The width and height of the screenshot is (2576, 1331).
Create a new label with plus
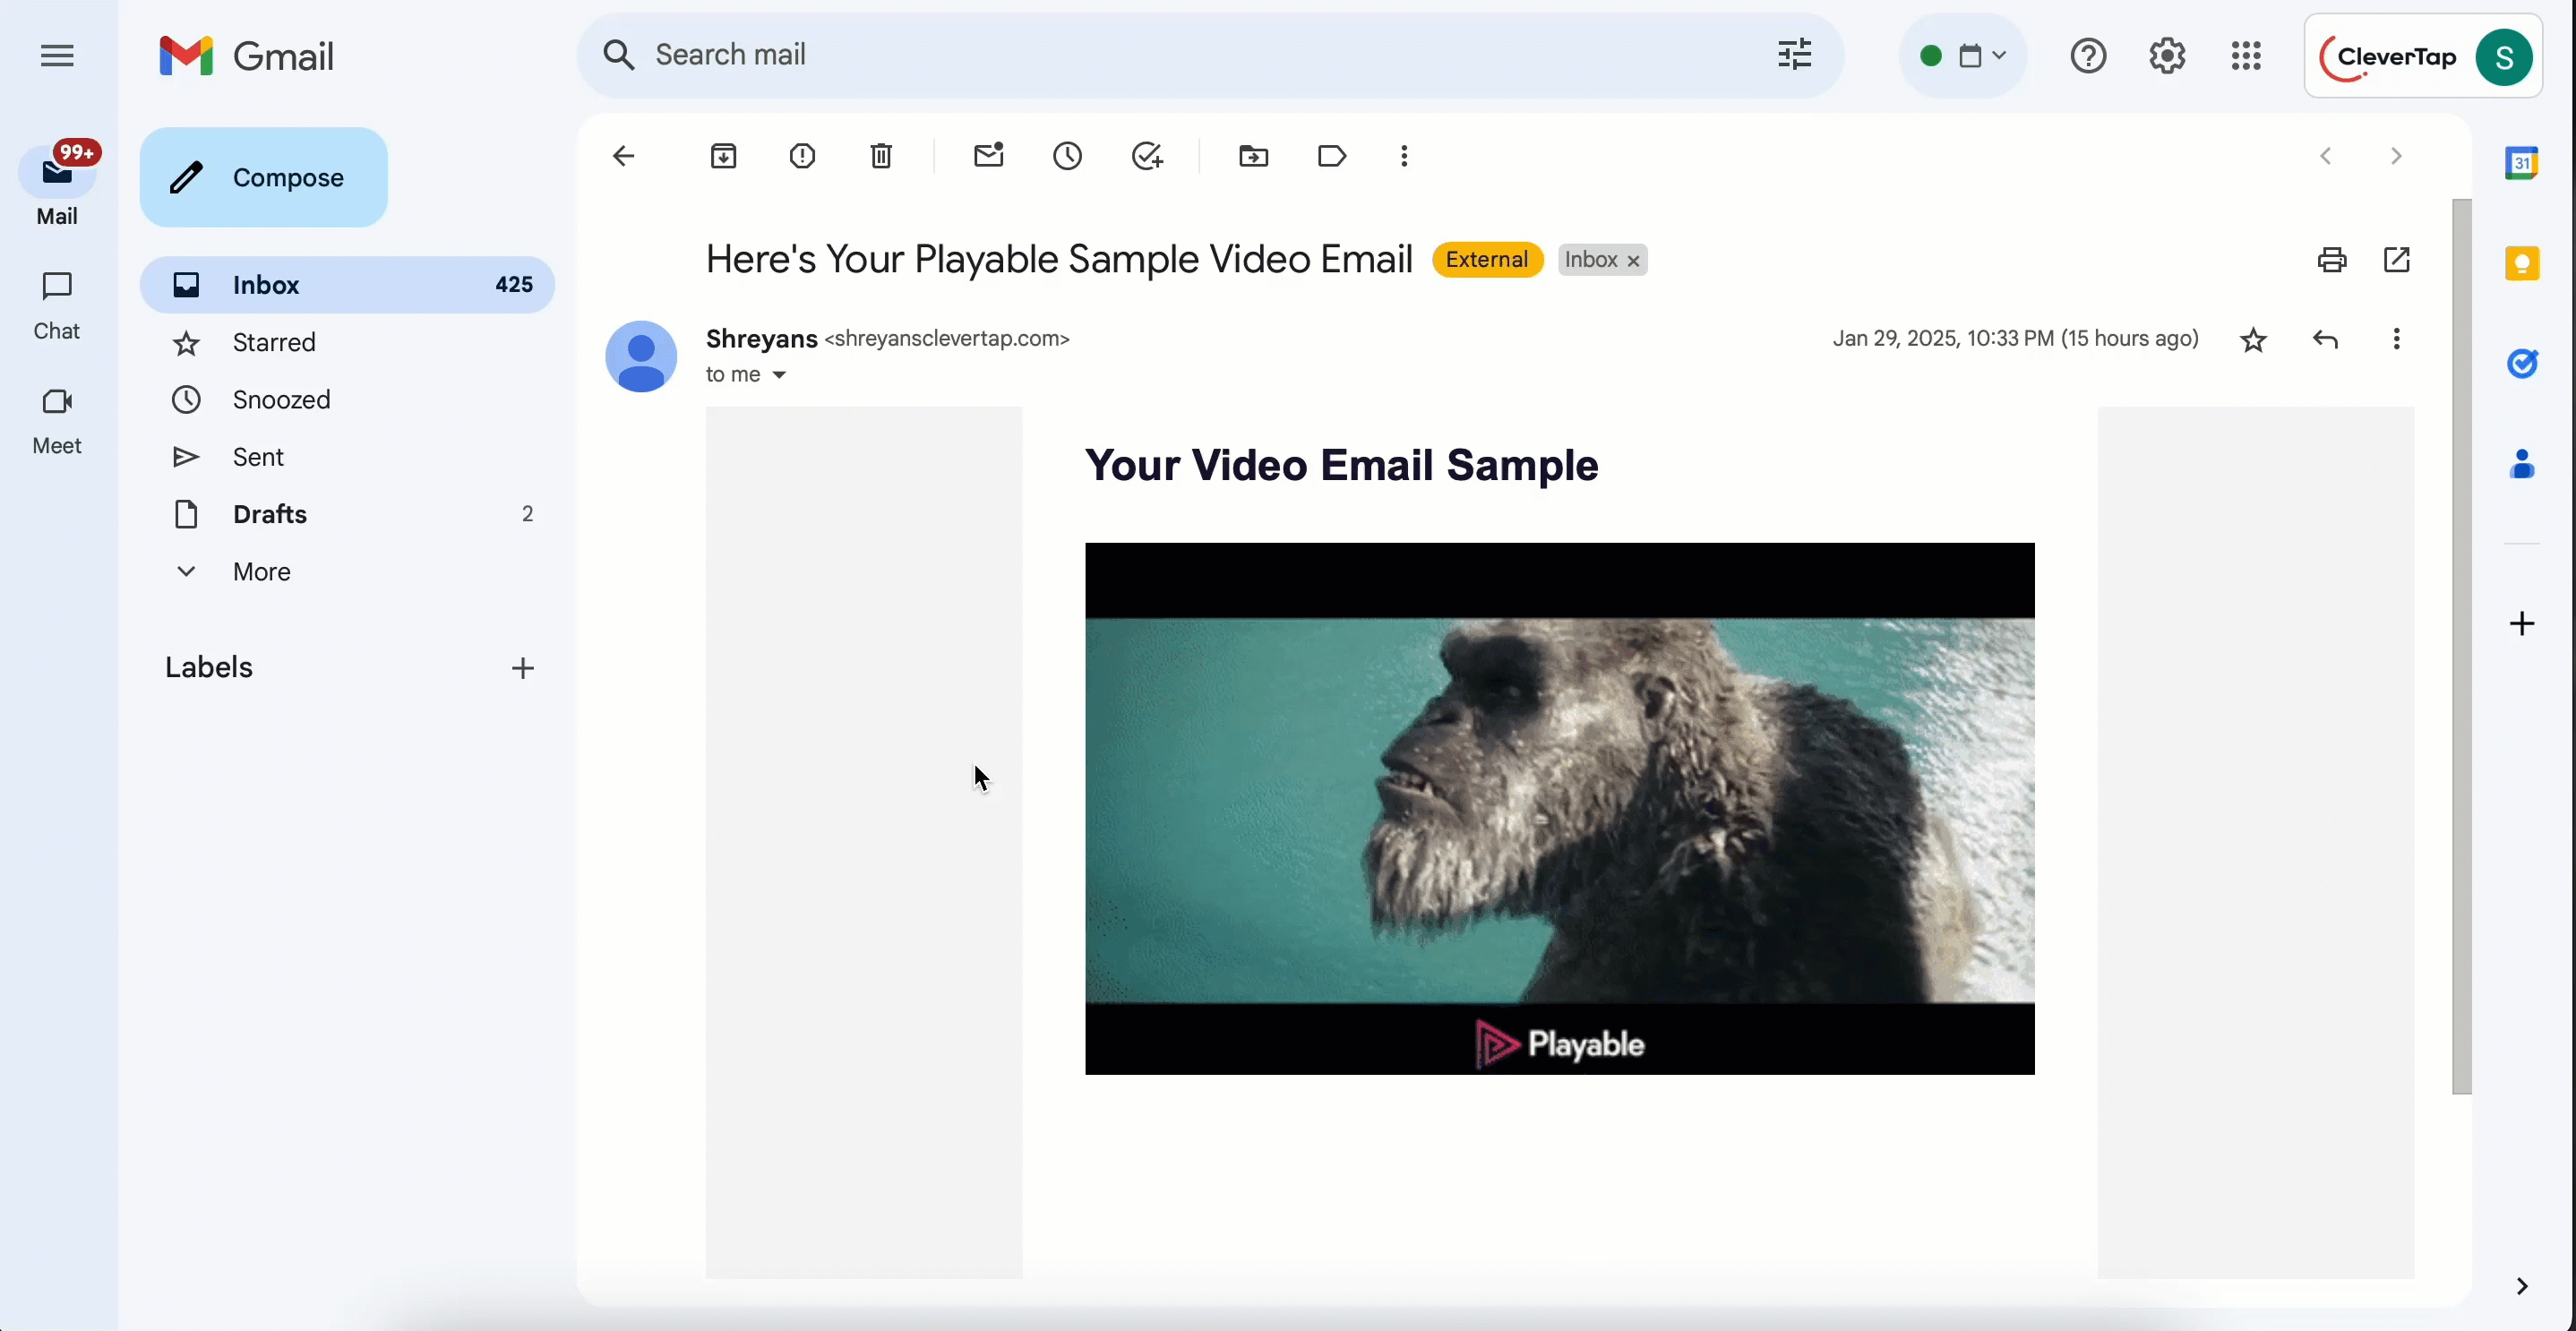522,668
